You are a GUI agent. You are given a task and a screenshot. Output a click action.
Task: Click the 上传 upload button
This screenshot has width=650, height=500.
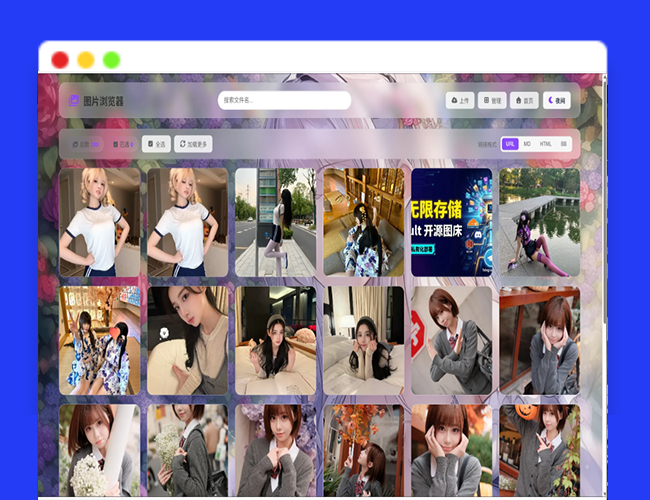[x=460, y=100]
